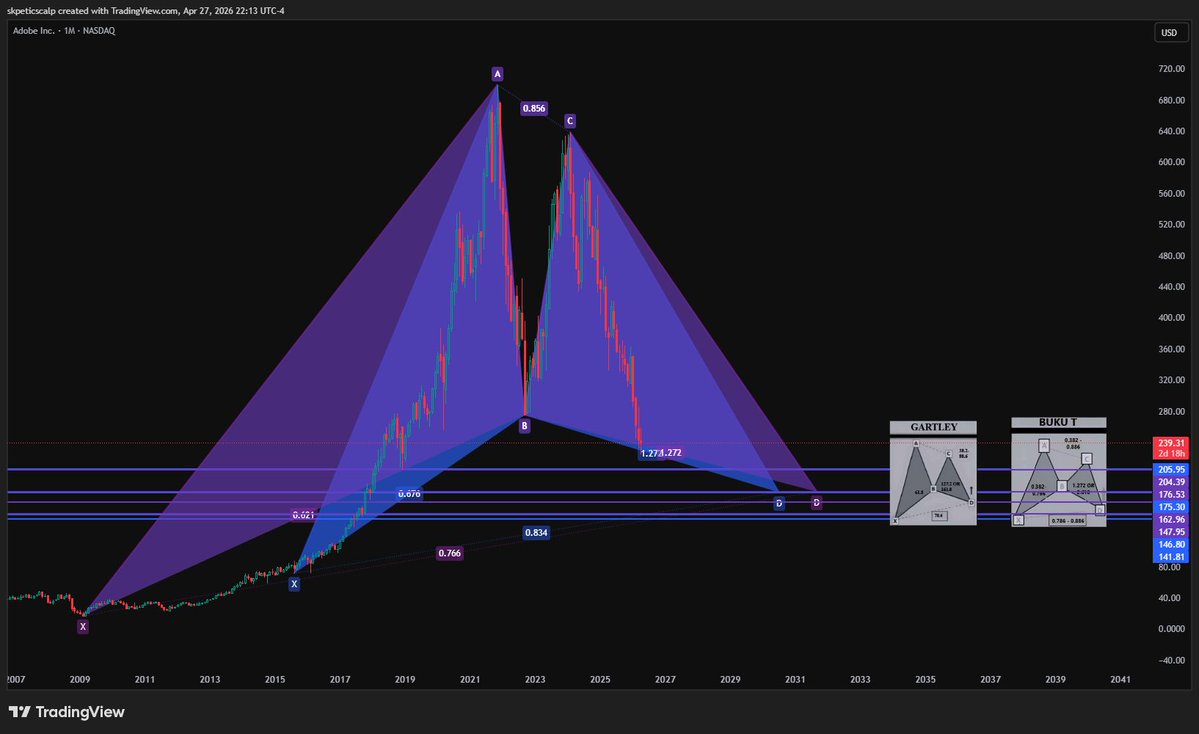Image resolution: width=1199 pixels, height=734 pixels.
Task: Click the 360.00 price axis tick
Action: pyautogui.click(x=1171, y=349)
